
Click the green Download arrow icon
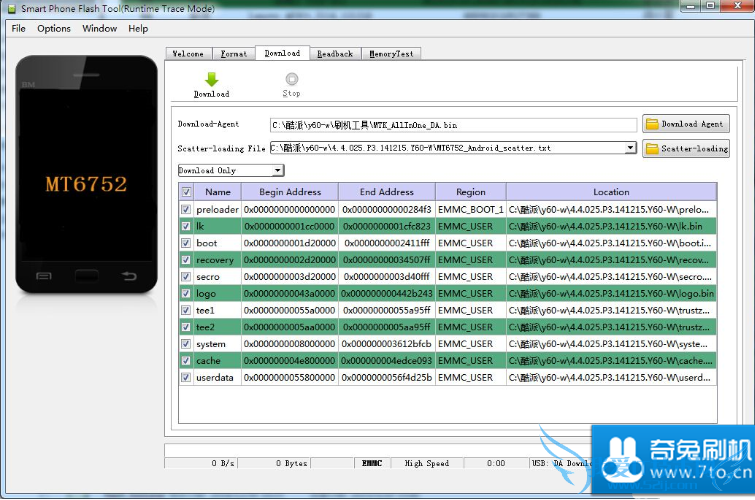tap(211, 80)
